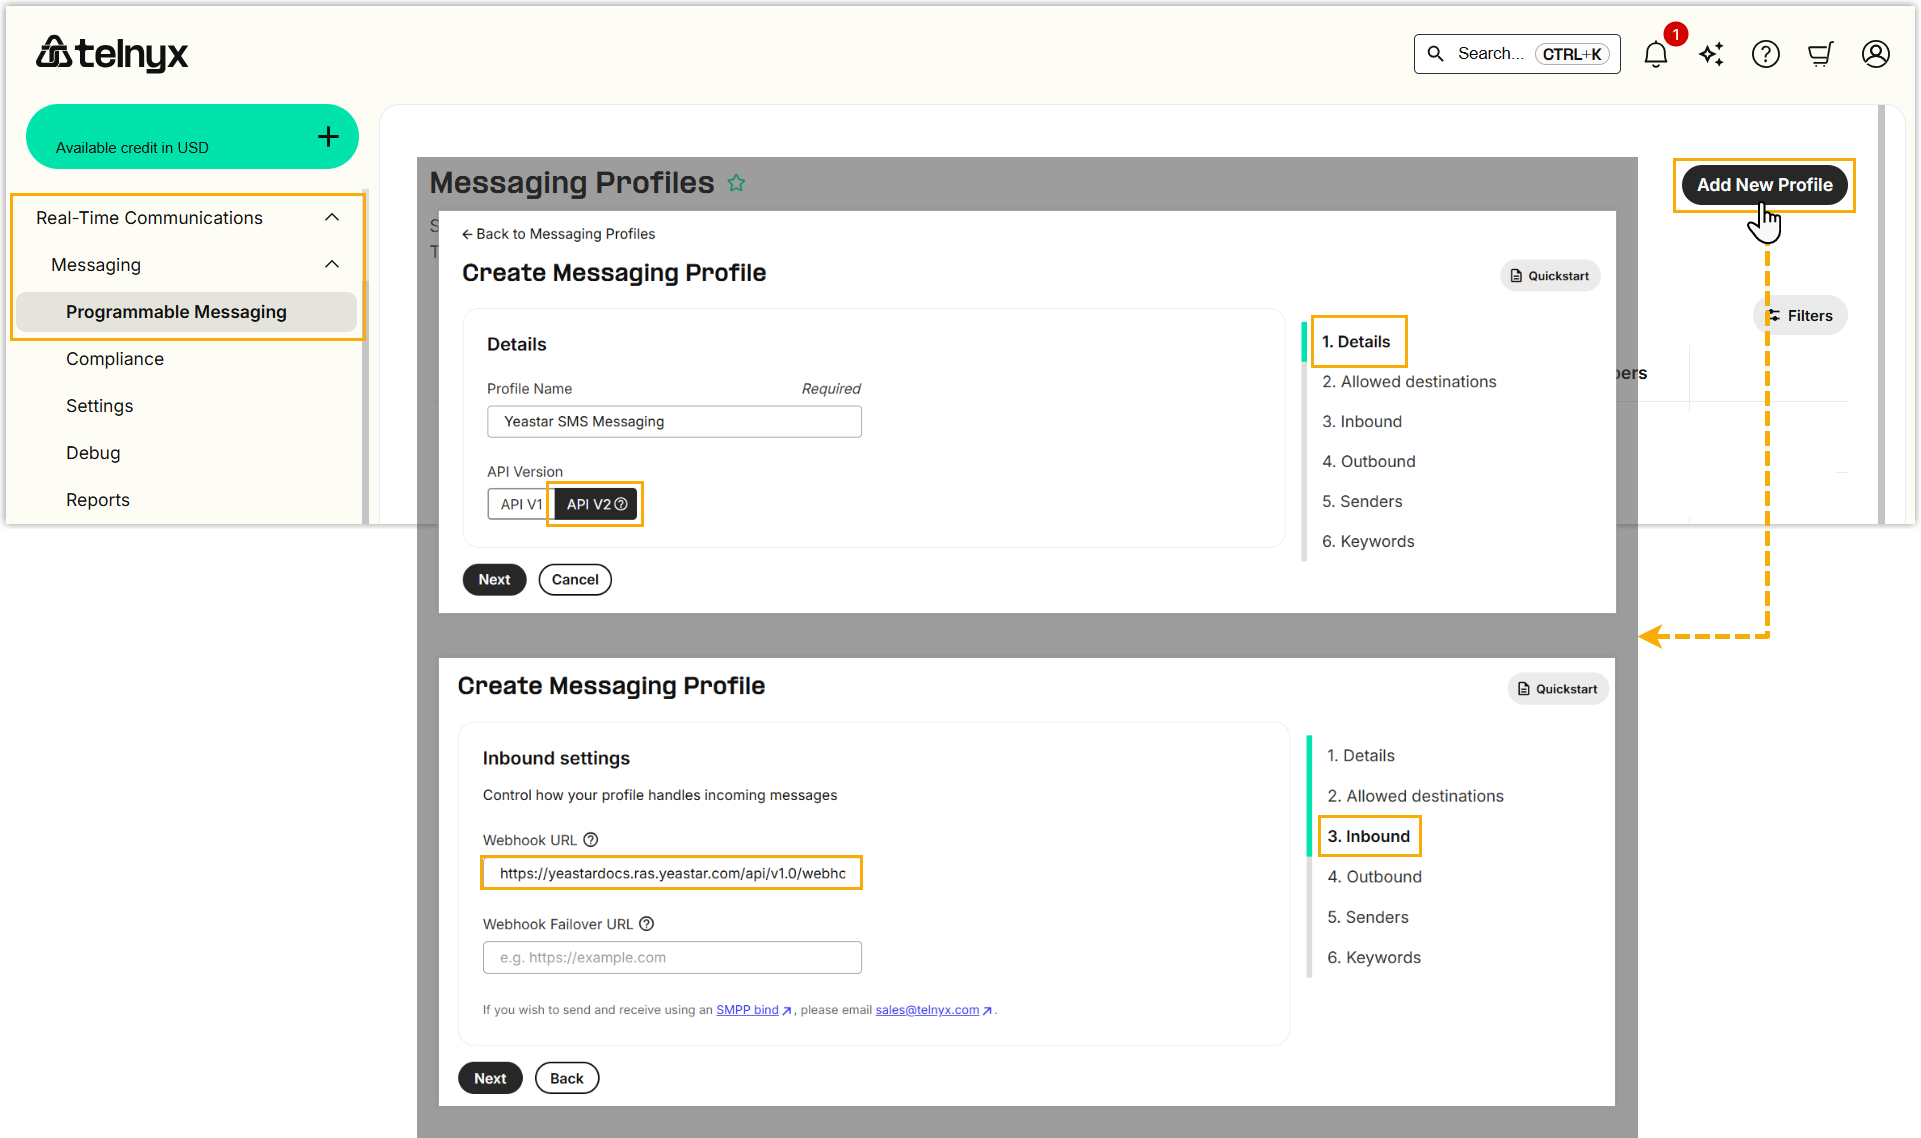Click the plus icon to add credit

point(328,137)
